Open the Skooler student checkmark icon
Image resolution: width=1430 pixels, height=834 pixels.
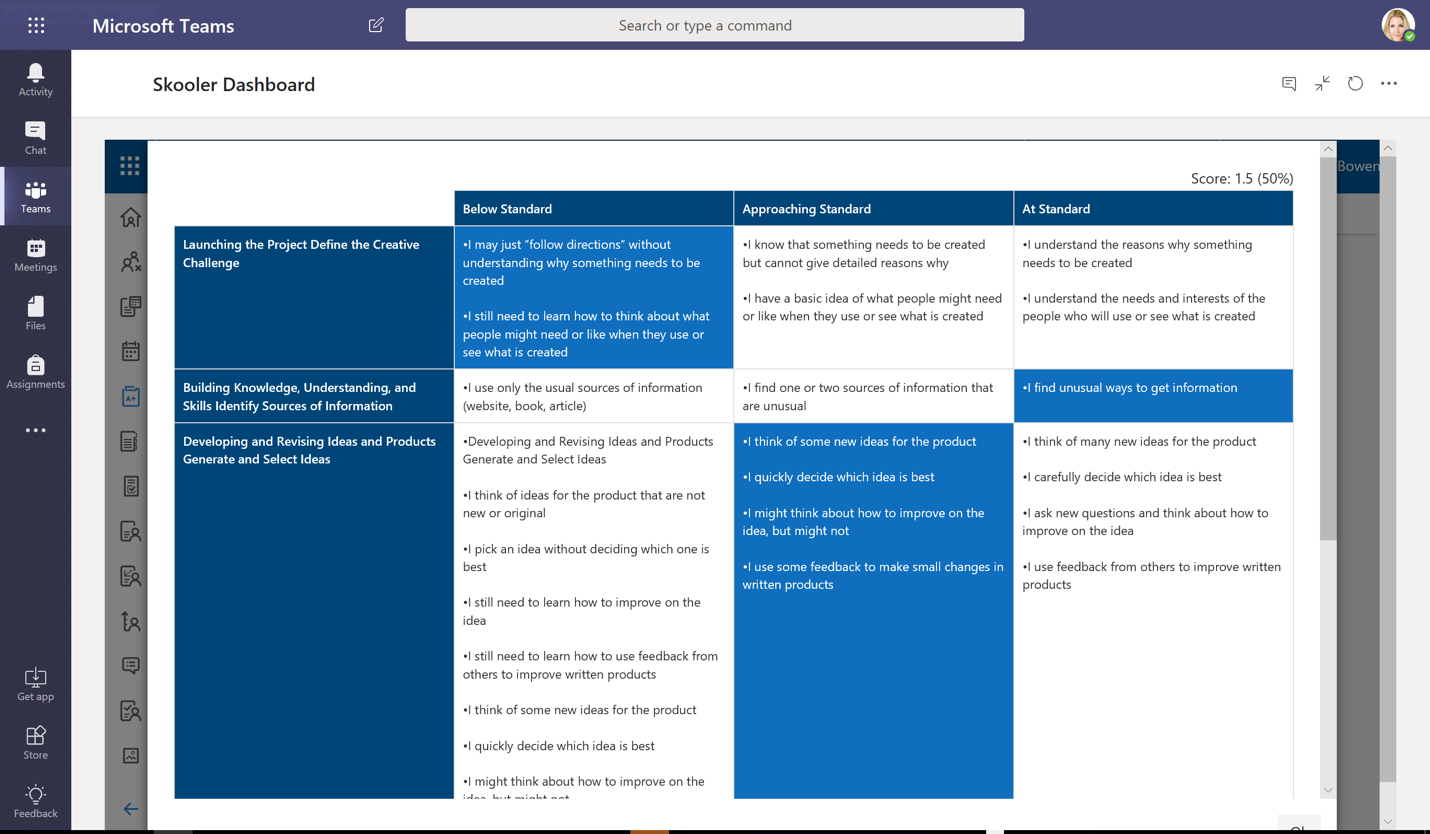(x=131, y=711)
